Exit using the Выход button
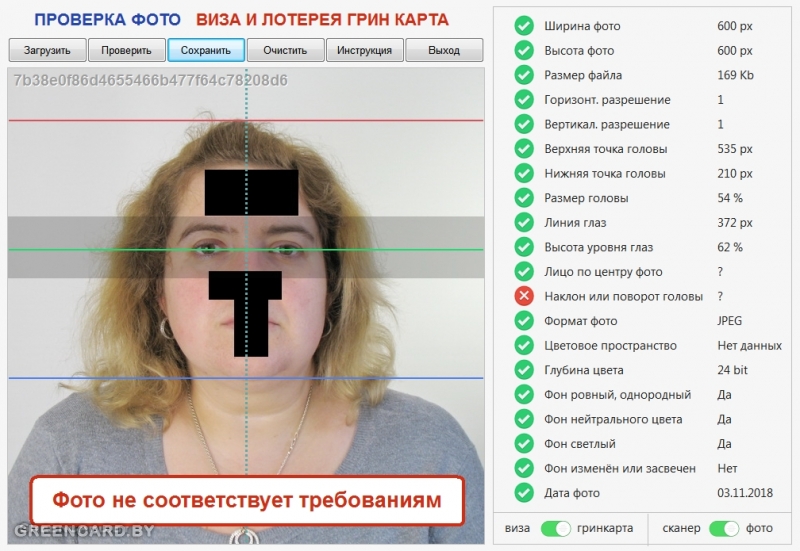800x551 pixels. point(444,50)
